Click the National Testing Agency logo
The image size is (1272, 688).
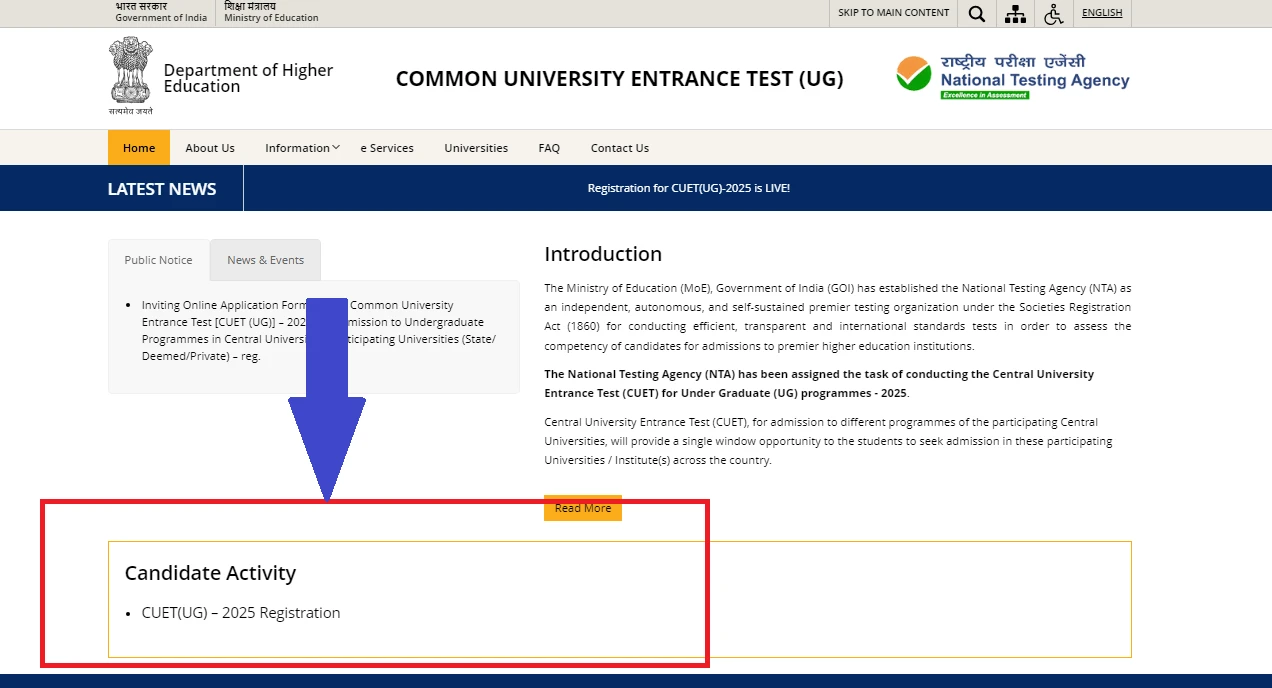tap(1011, 75)
